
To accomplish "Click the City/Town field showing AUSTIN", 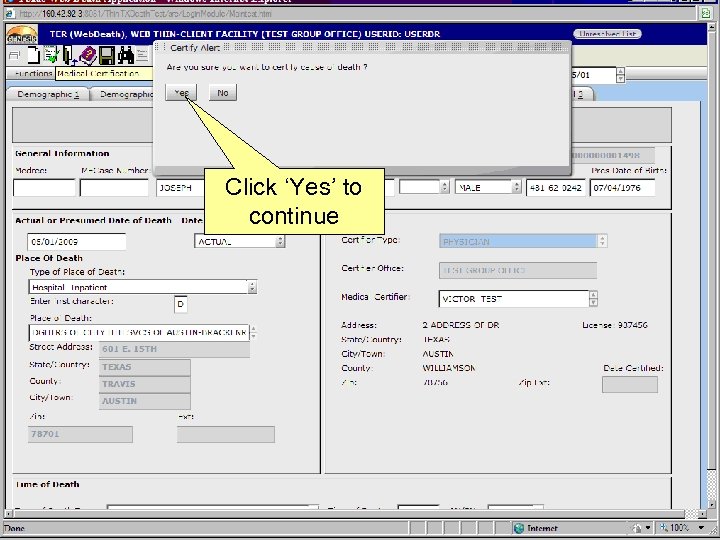I will pyautogui.click(x=145, y=401).
